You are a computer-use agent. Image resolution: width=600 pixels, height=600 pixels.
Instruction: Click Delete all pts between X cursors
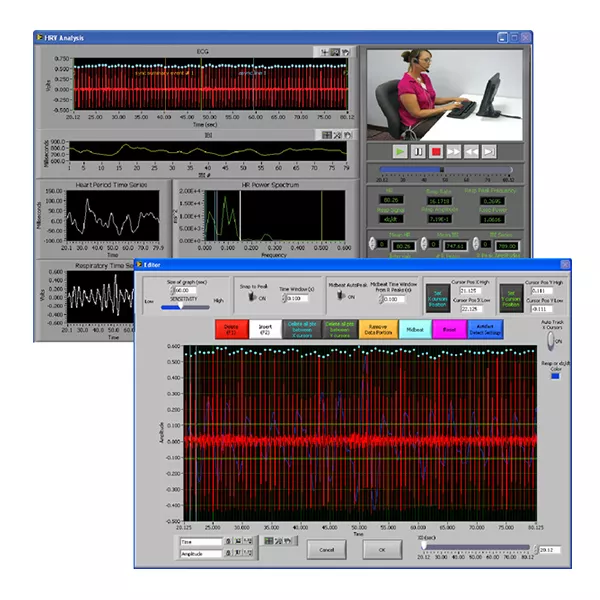[302, 329]
